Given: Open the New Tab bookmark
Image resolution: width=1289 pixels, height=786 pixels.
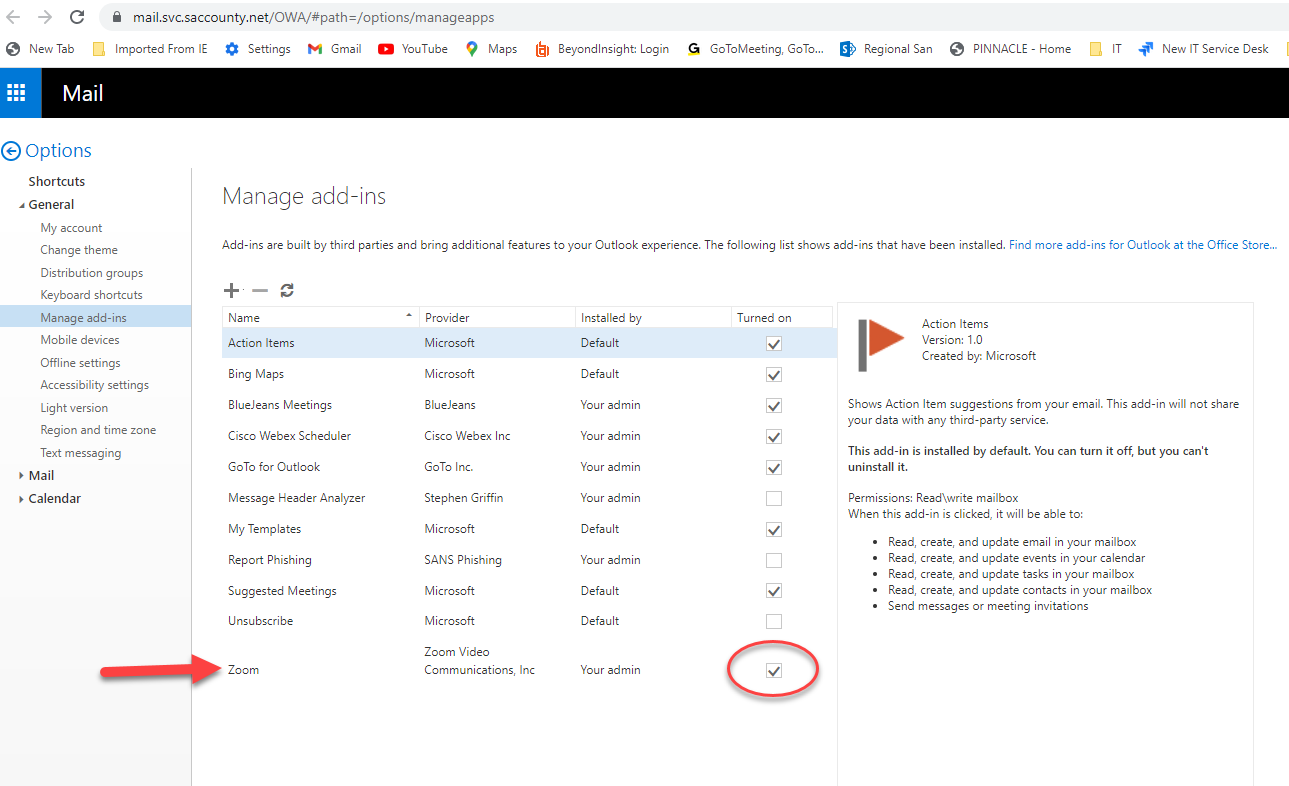Looking at the screenshot, I should pos(40,48).
